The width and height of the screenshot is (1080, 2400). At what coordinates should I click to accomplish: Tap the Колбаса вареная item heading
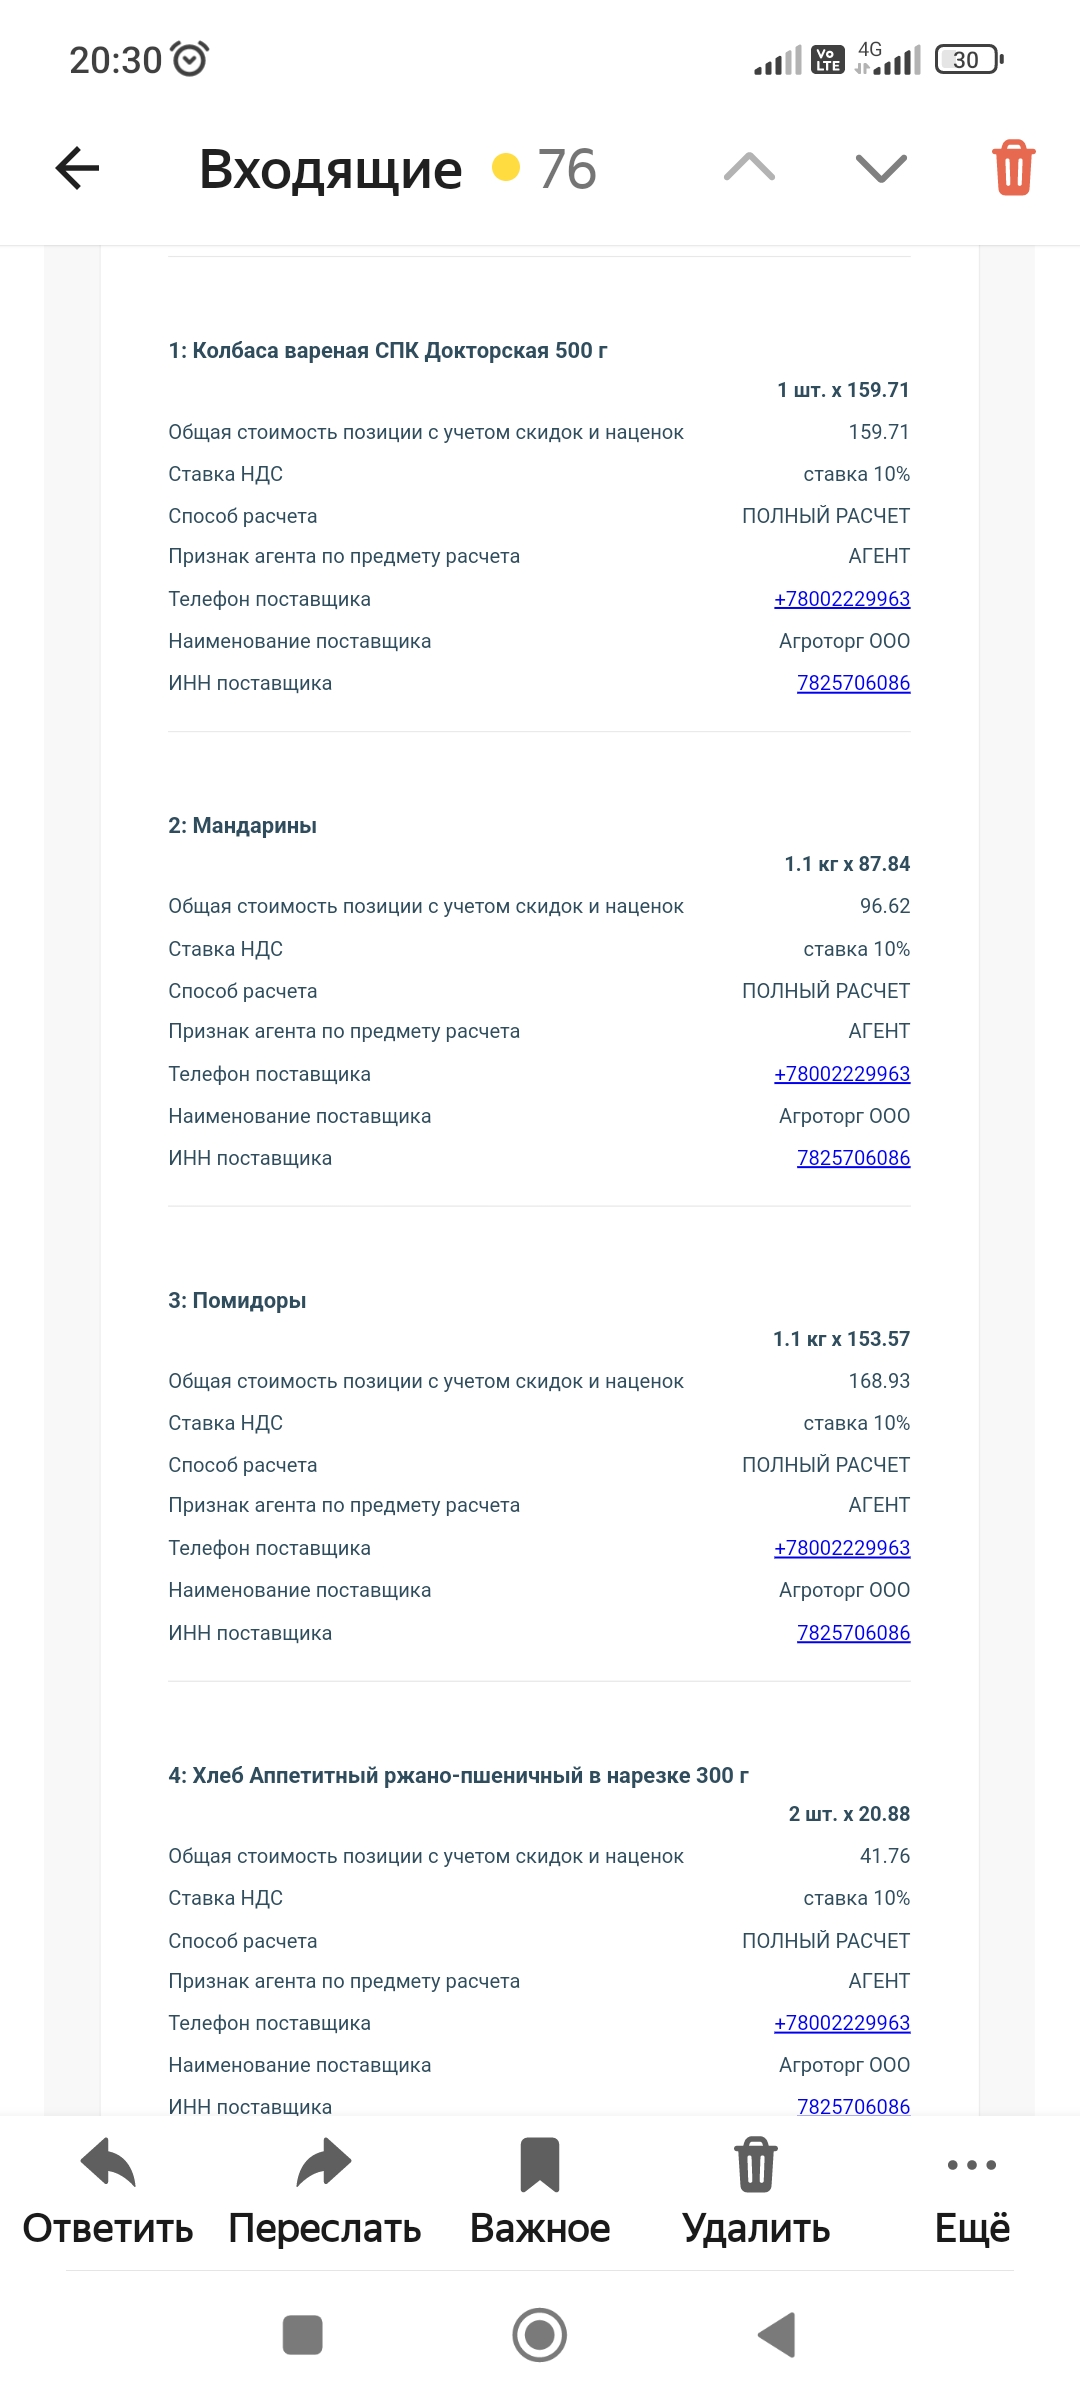388,351
